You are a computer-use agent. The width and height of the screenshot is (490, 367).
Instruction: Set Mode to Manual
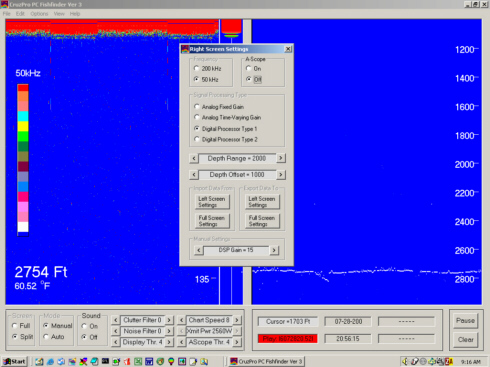pyautogui.click(x=58, y=326)
